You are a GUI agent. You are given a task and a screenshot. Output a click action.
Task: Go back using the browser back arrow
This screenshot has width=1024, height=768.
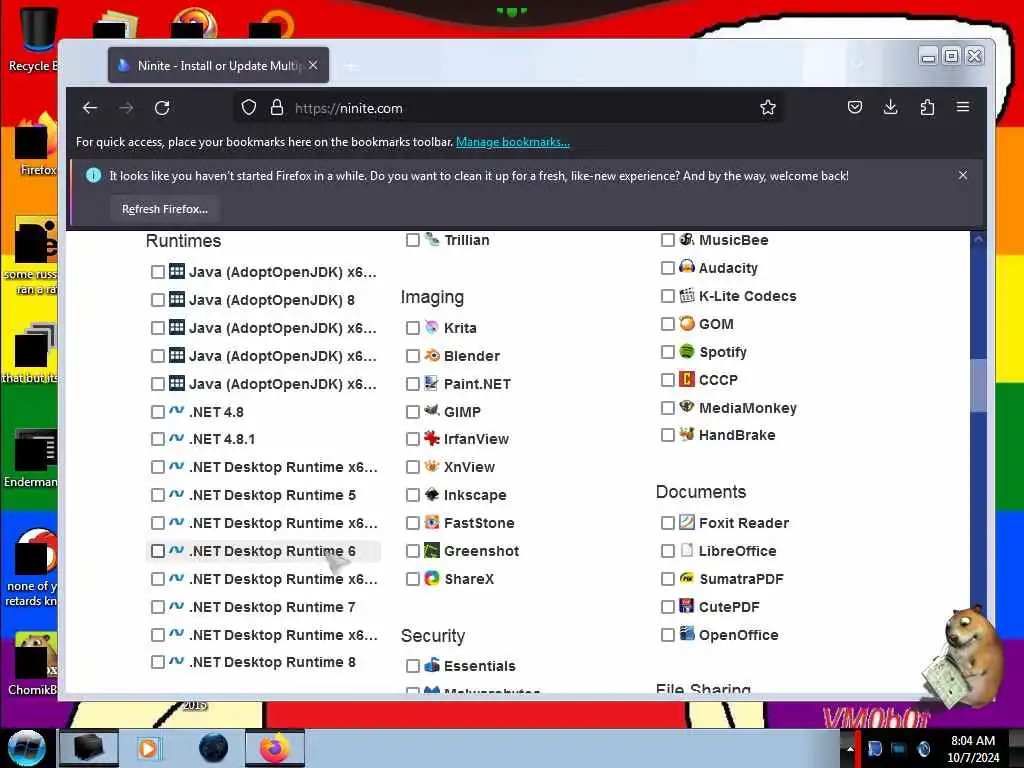point(90,108)
